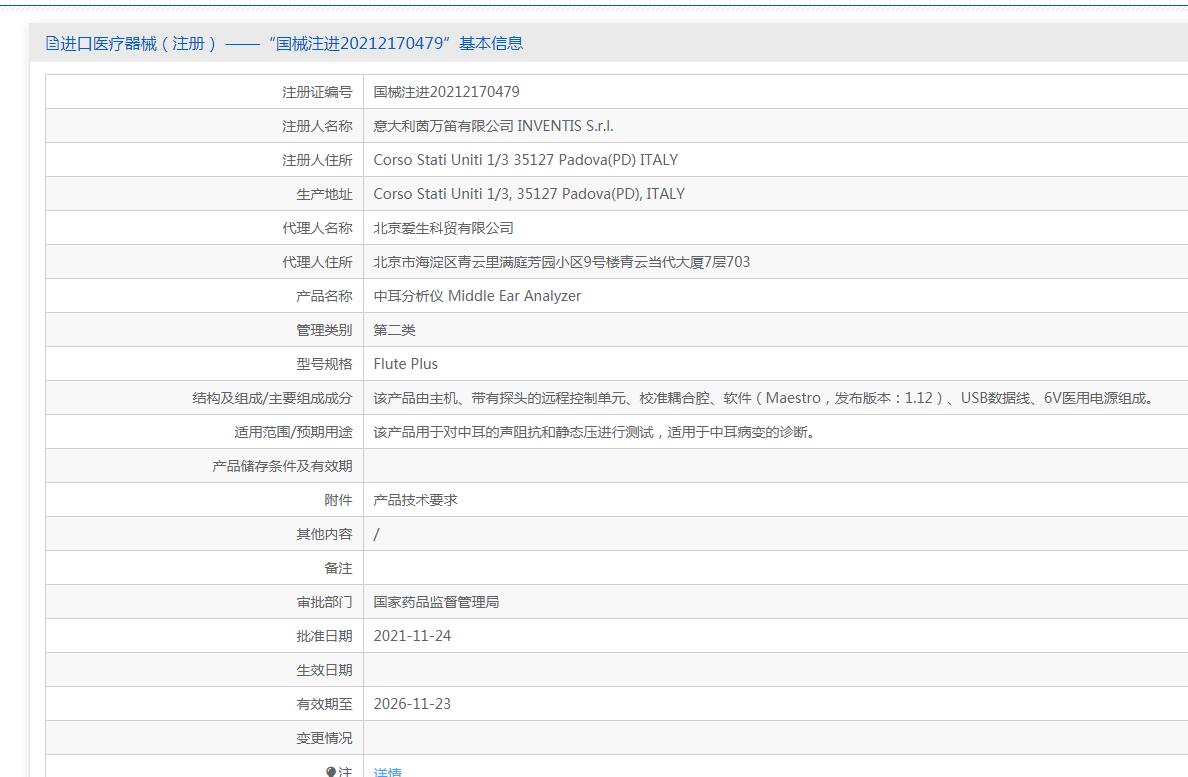Viewport: 1188px width, 777px height.
Task: Select expiry date 2026-11-23
Action: pyautogui.click(x=412, y=704)
